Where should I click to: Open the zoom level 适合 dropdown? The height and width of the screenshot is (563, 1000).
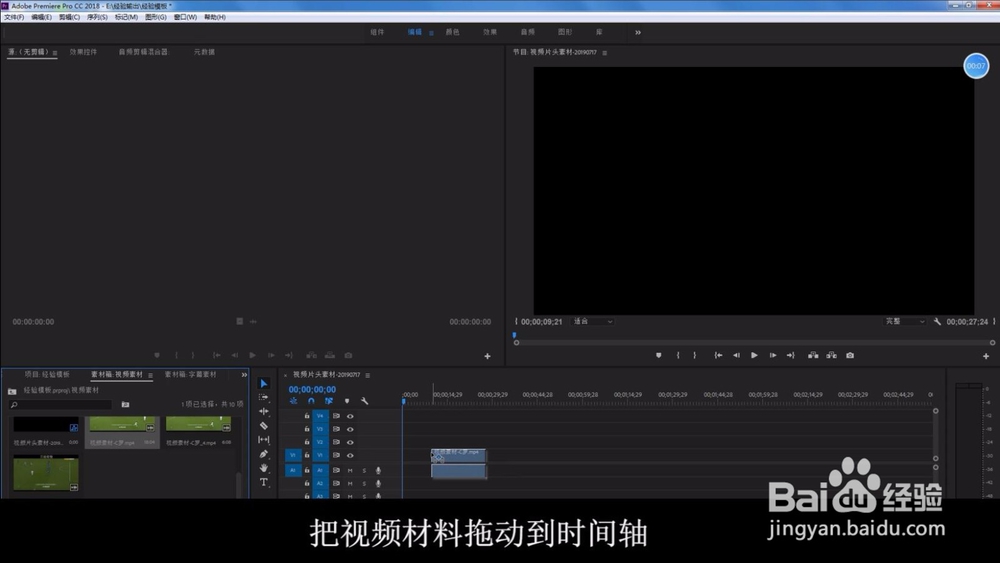(x=592, y=321)
